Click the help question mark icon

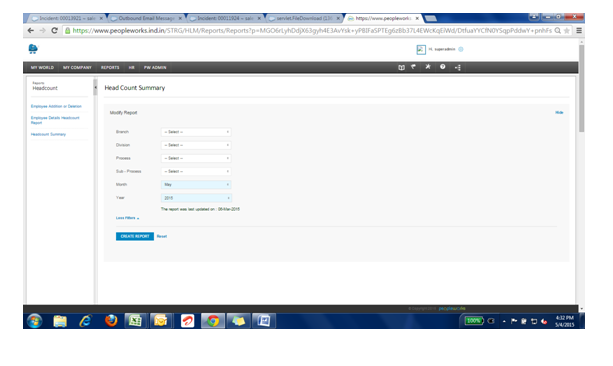(x=443, y=67)
